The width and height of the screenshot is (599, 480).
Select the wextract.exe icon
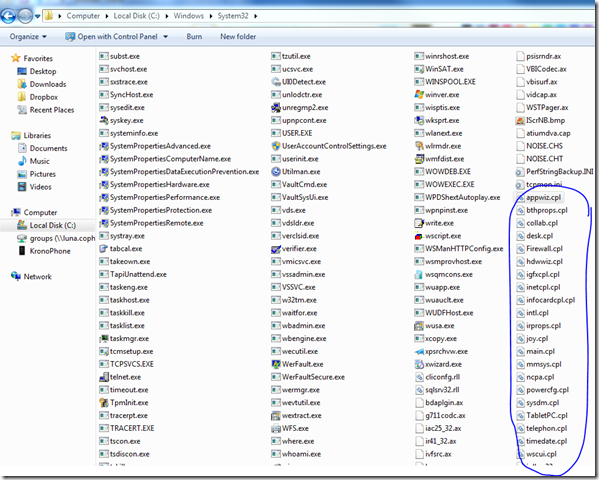pos(276,415)
